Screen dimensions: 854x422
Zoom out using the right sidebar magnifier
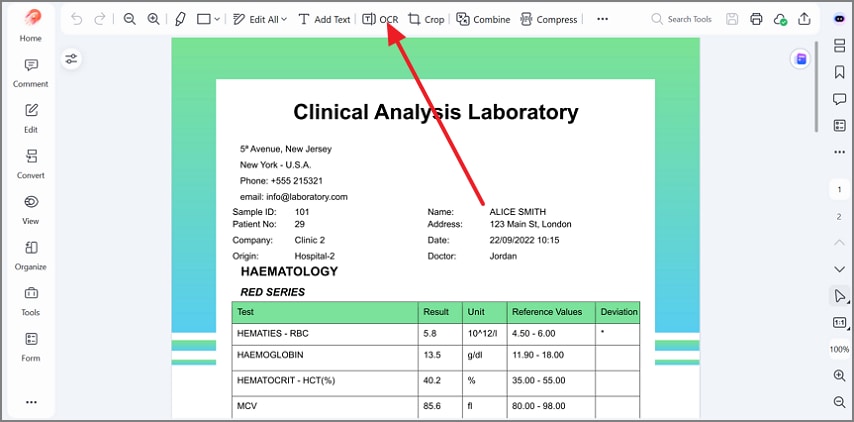(x=839, y=402)
